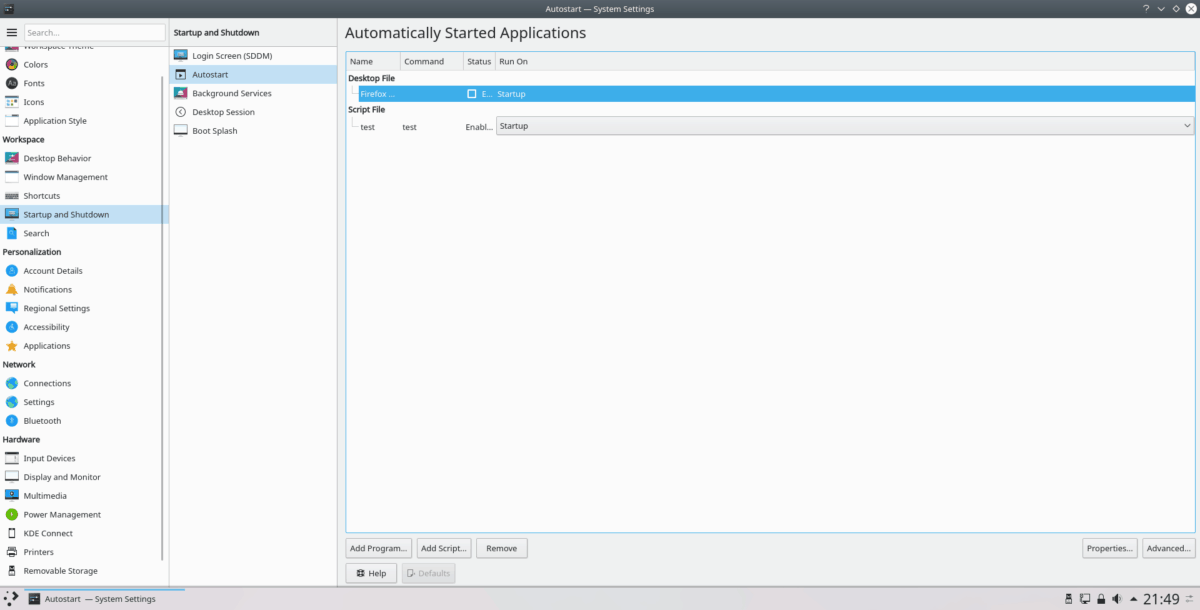The width and height of the screenshot is (1200, 610).
Task: Toggle Firefox entry status checkbox
Action: tap(472, 94)
